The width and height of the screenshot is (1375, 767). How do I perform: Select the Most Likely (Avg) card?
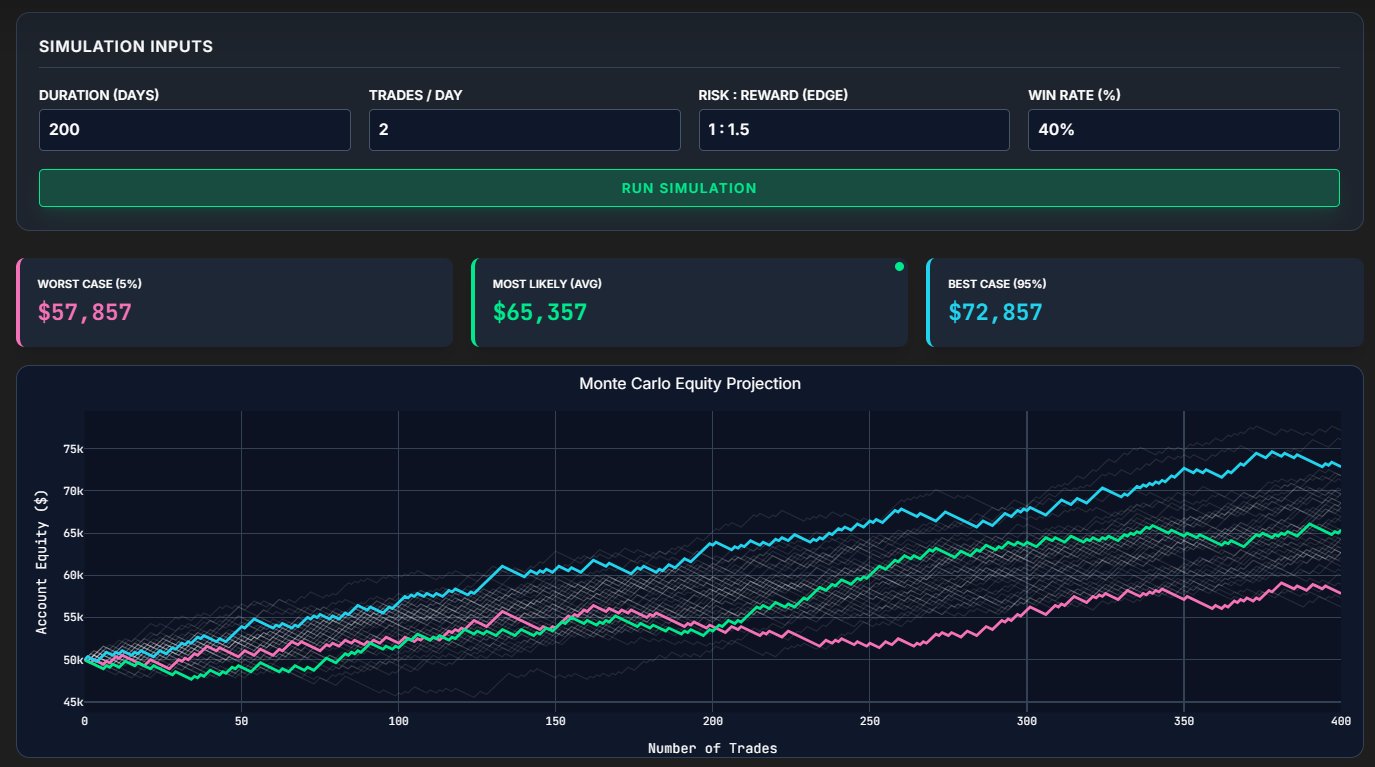(x=690, y=301)
